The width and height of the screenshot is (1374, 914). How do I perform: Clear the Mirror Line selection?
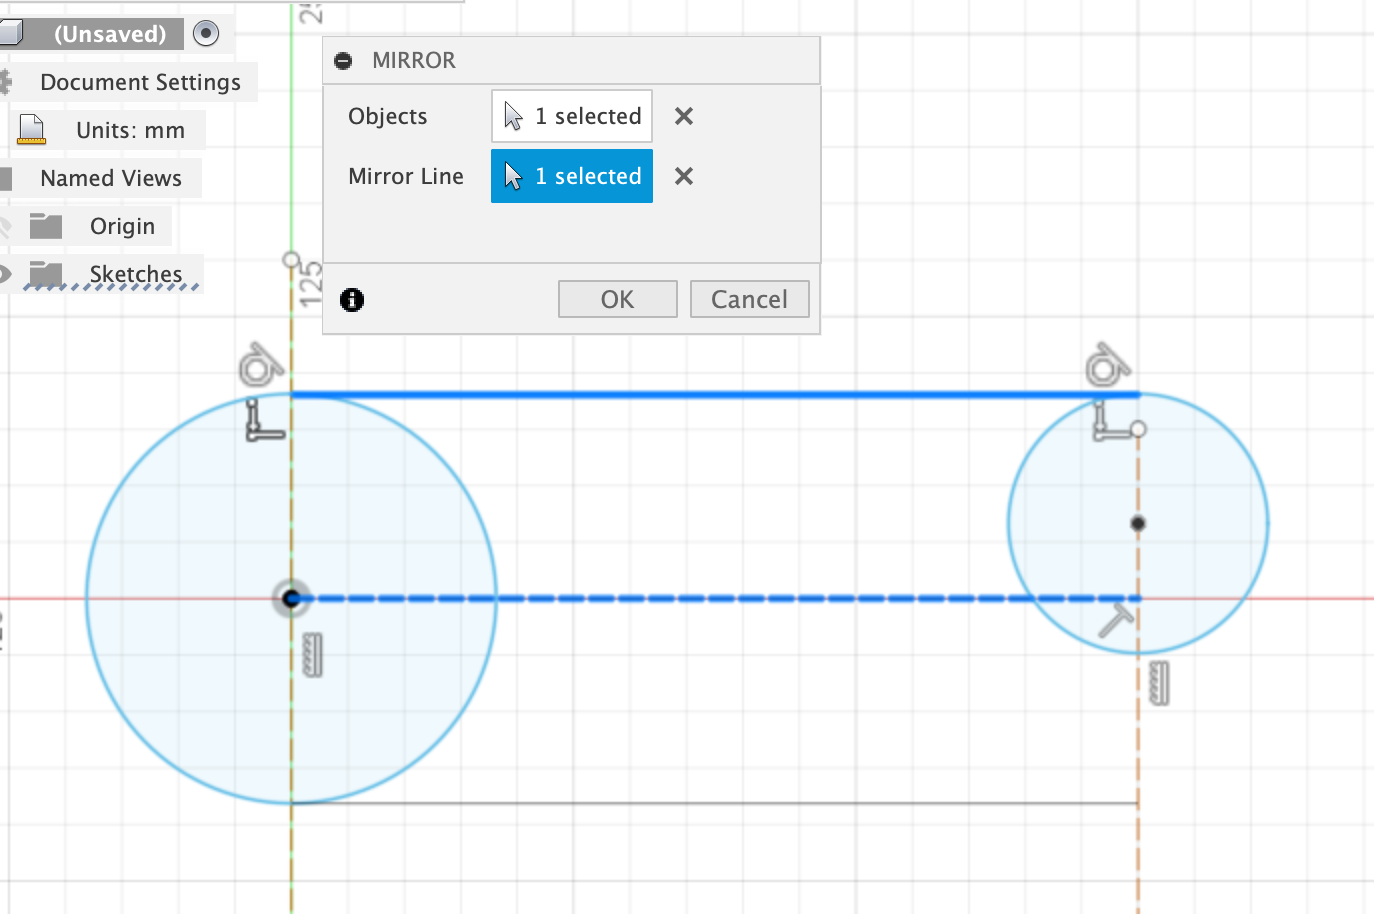(x=684, y=176)
